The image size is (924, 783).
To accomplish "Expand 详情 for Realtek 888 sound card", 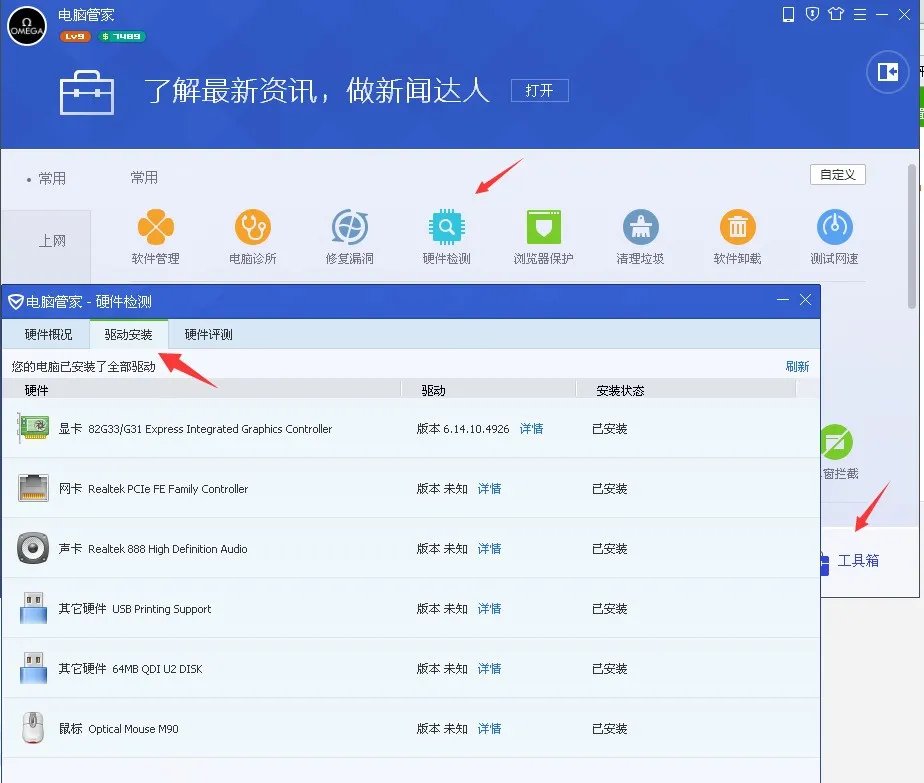I will coord(489,548).
